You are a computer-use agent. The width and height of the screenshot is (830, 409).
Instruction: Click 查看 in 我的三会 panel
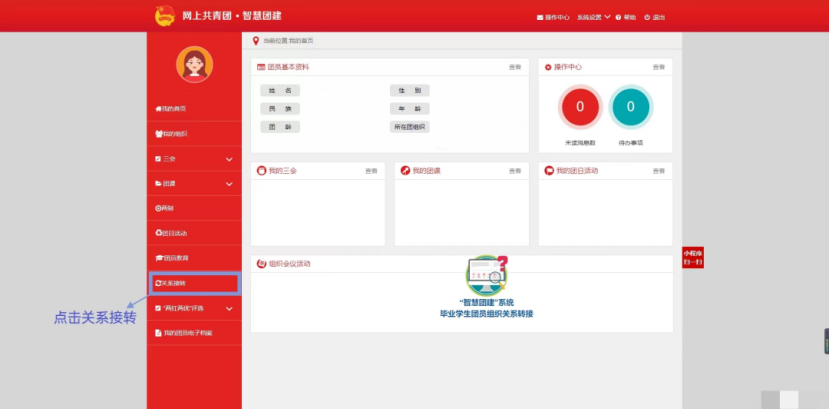coord(371,171)
